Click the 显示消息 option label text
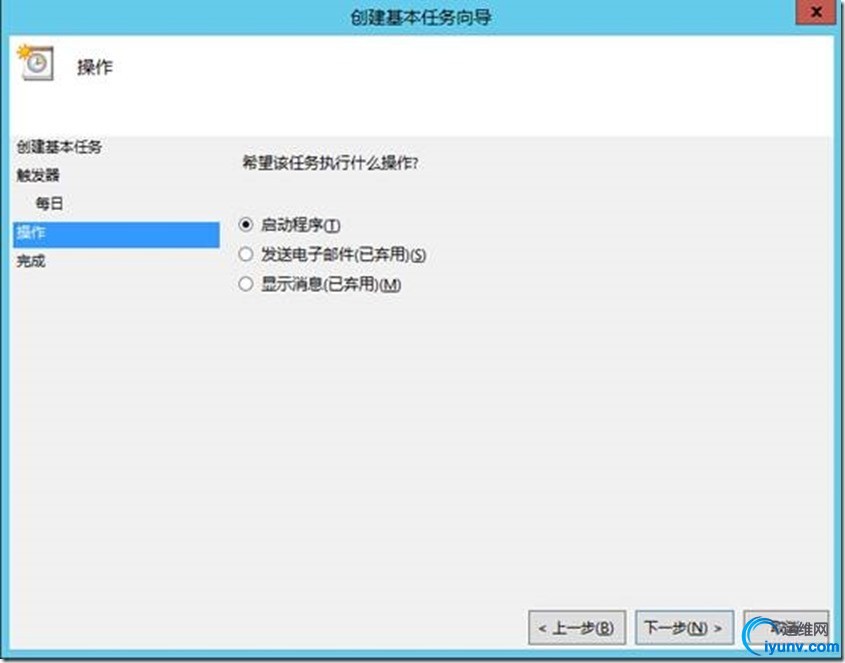Viewport: 845px width, 663px height. pyautogui.click(x=292, y=284)
